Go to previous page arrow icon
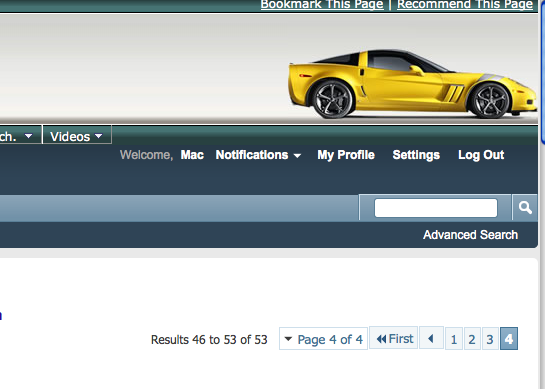Viewport: 545px width, 389px height. (431, 338)
